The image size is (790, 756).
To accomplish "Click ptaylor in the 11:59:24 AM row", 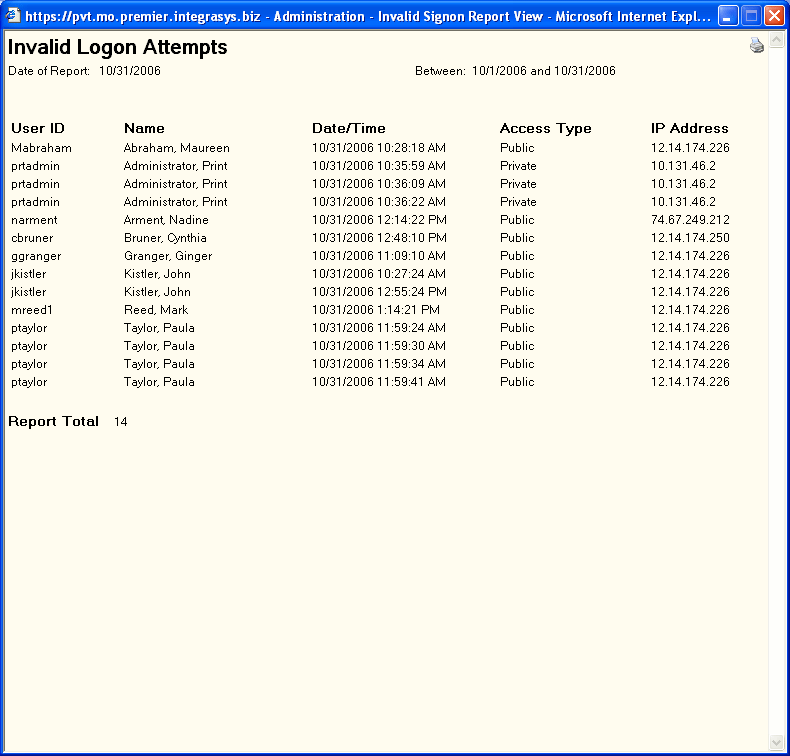I will pos(29,328).
